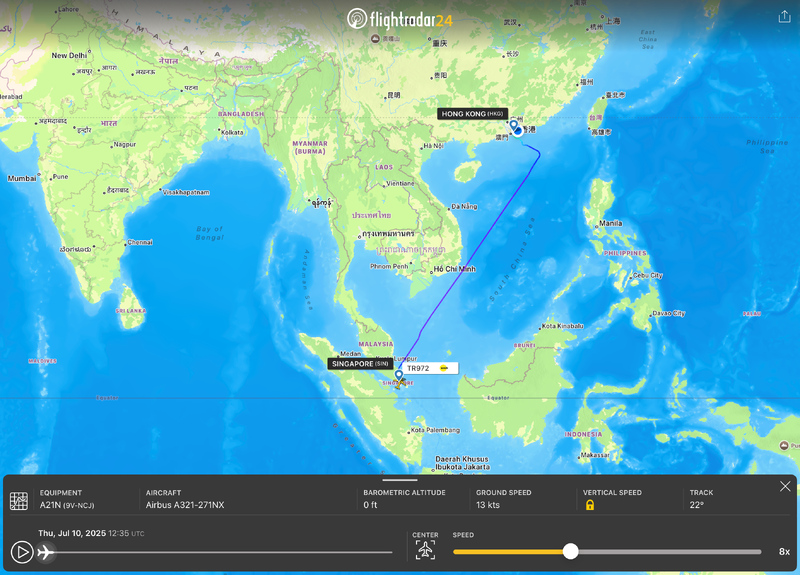This screenshot has height=575, width=800.
Task: Click the A21N (9V-NCJ) equipment text
Action: [x=67, y=505]
